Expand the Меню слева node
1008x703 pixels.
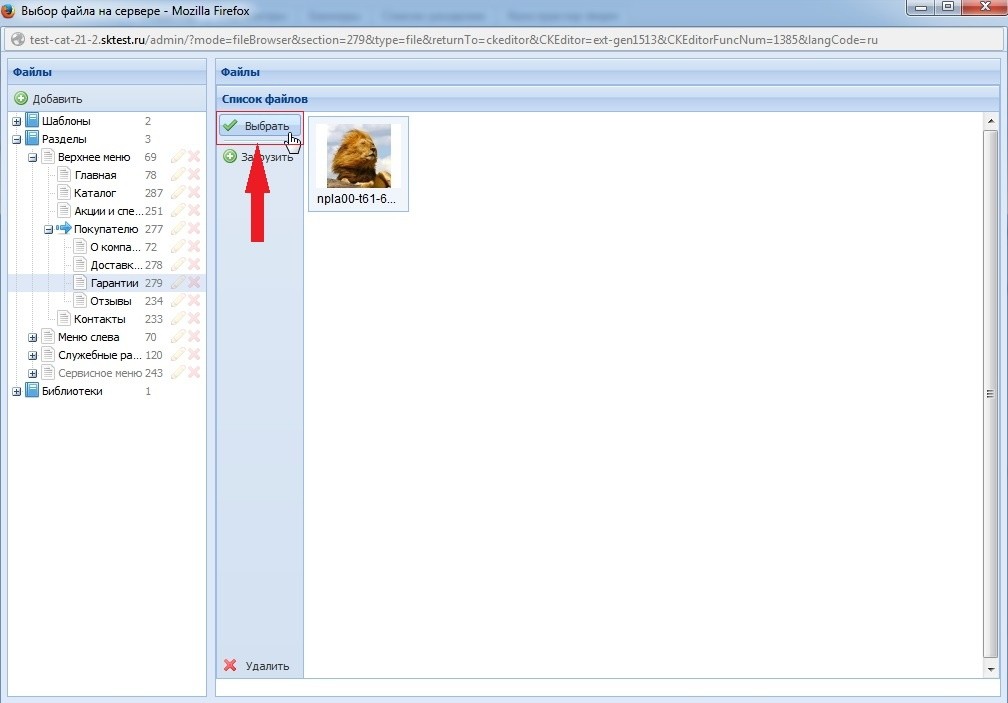click(33, 338)
